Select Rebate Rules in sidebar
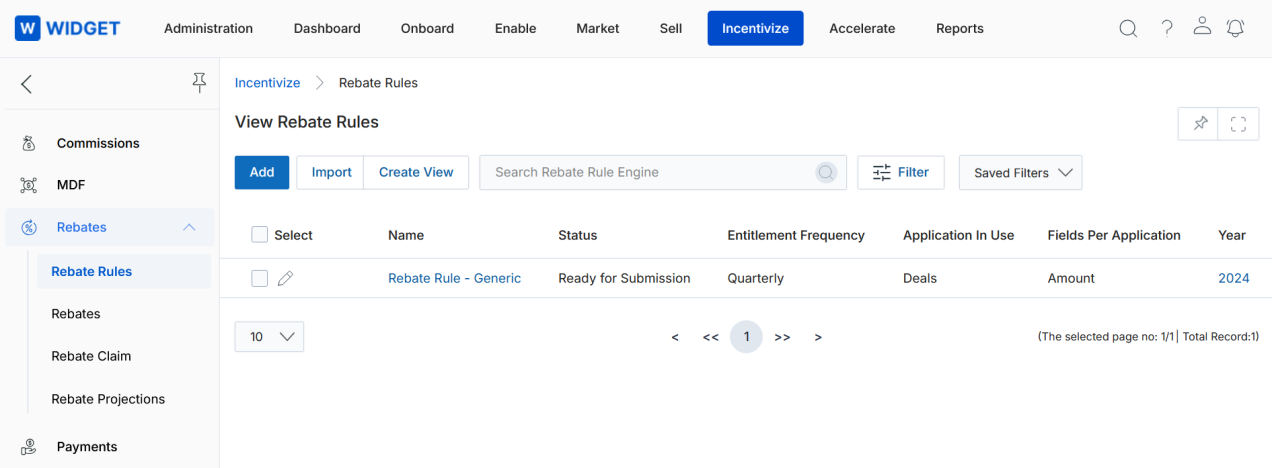Screen dimensions: 1272x468 pyautogui.click(x=124, y=271)
